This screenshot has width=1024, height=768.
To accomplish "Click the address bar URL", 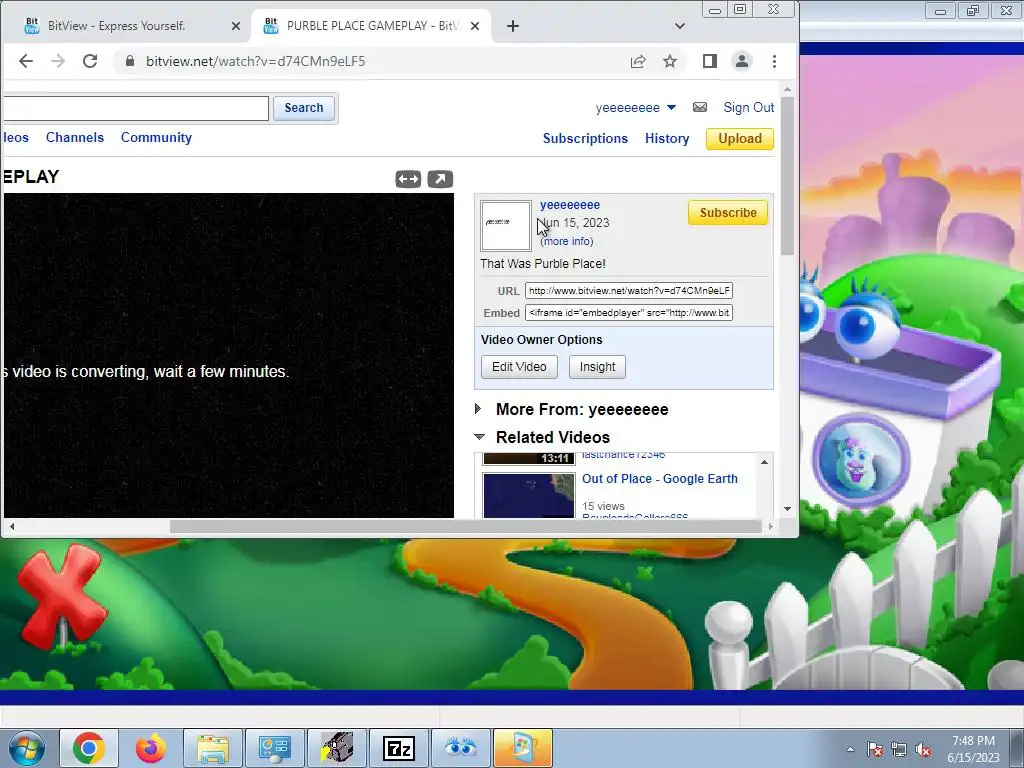I will point(255,61).
